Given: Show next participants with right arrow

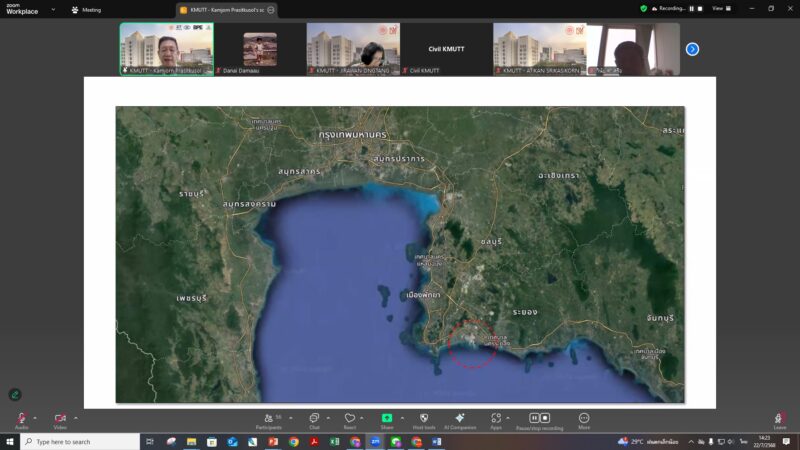Looking at the screenshot, I should pyautogui.click(x=692, y=49).
